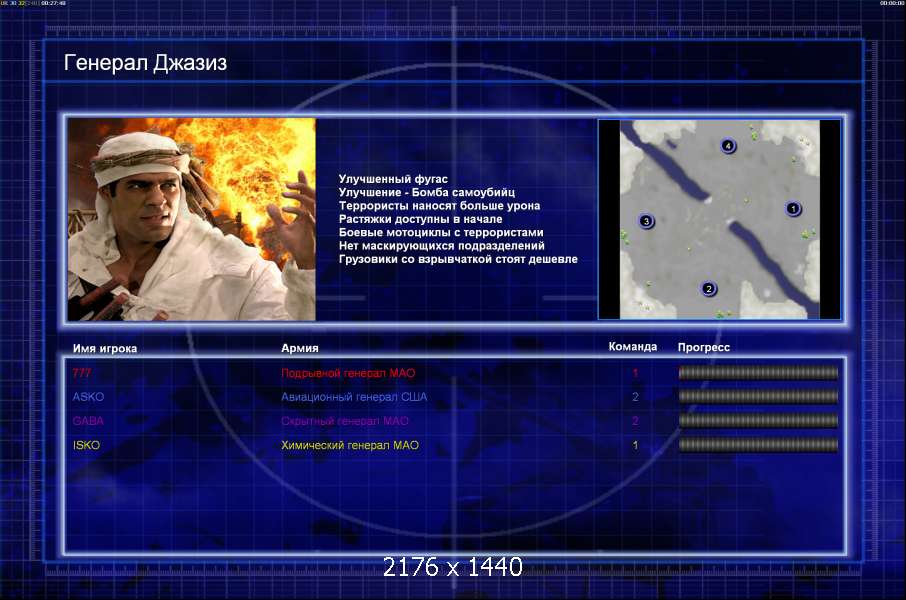Click the general's portrait image
Image resolution: width=906 pixels, height=600 pixels.
coord(191,219)
